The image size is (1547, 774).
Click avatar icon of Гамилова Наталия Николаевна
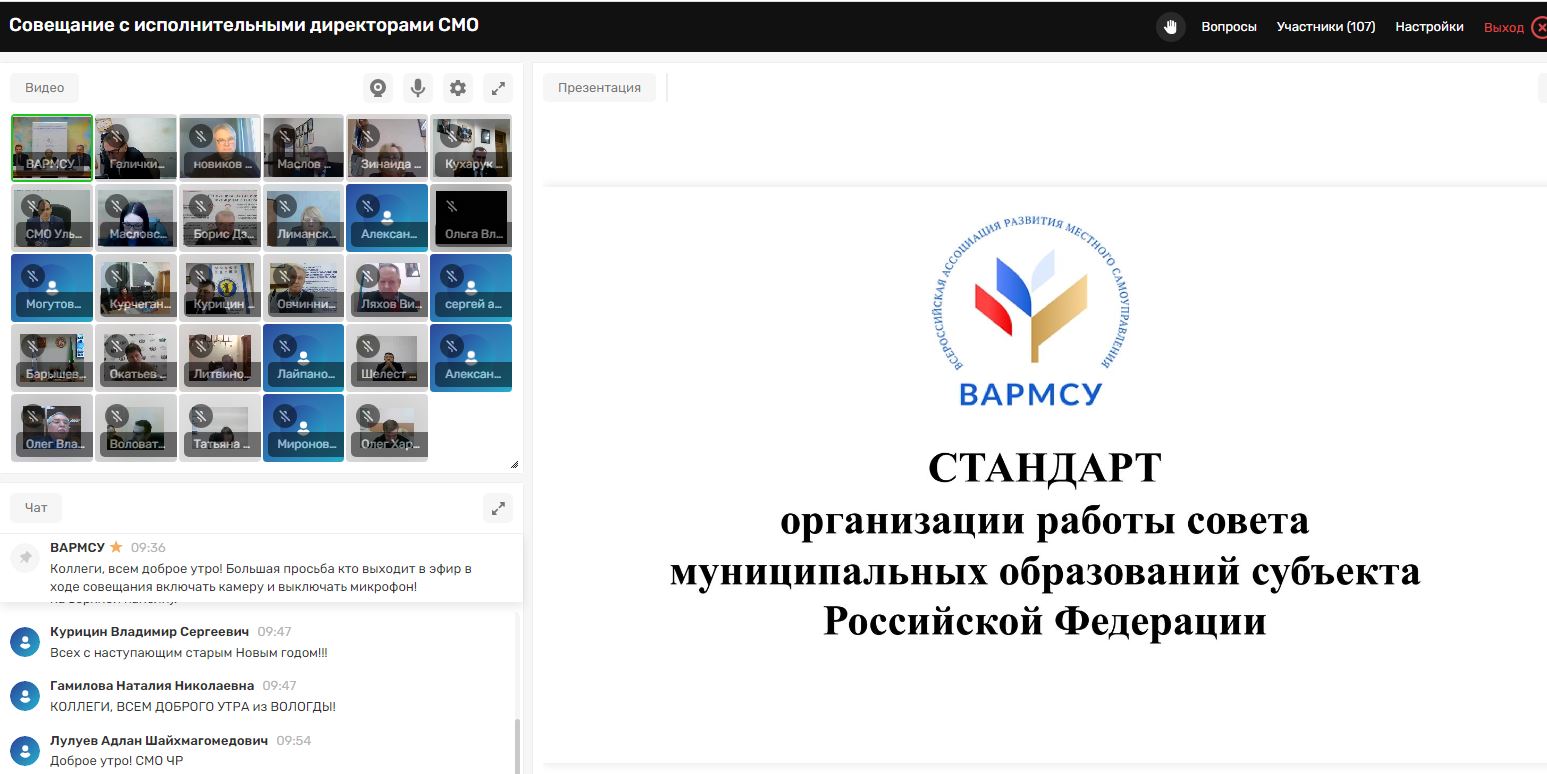click(x=25, y=696)
